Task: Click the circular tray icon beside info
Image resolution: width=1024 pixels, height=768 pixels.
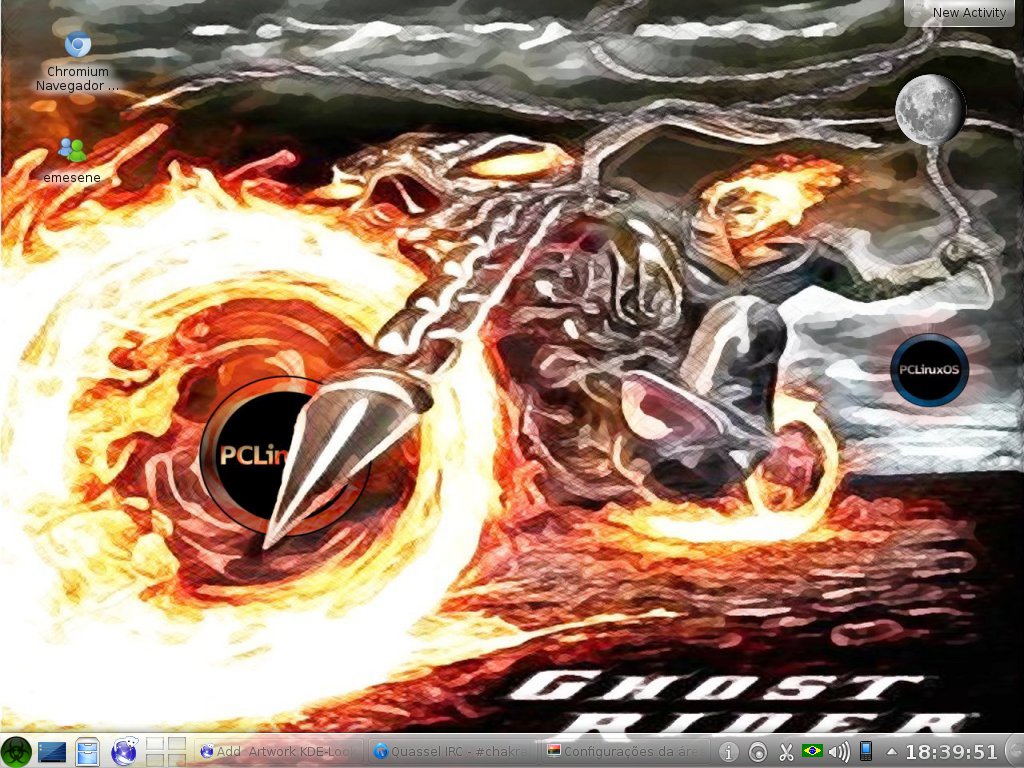Action: [757, 752]
